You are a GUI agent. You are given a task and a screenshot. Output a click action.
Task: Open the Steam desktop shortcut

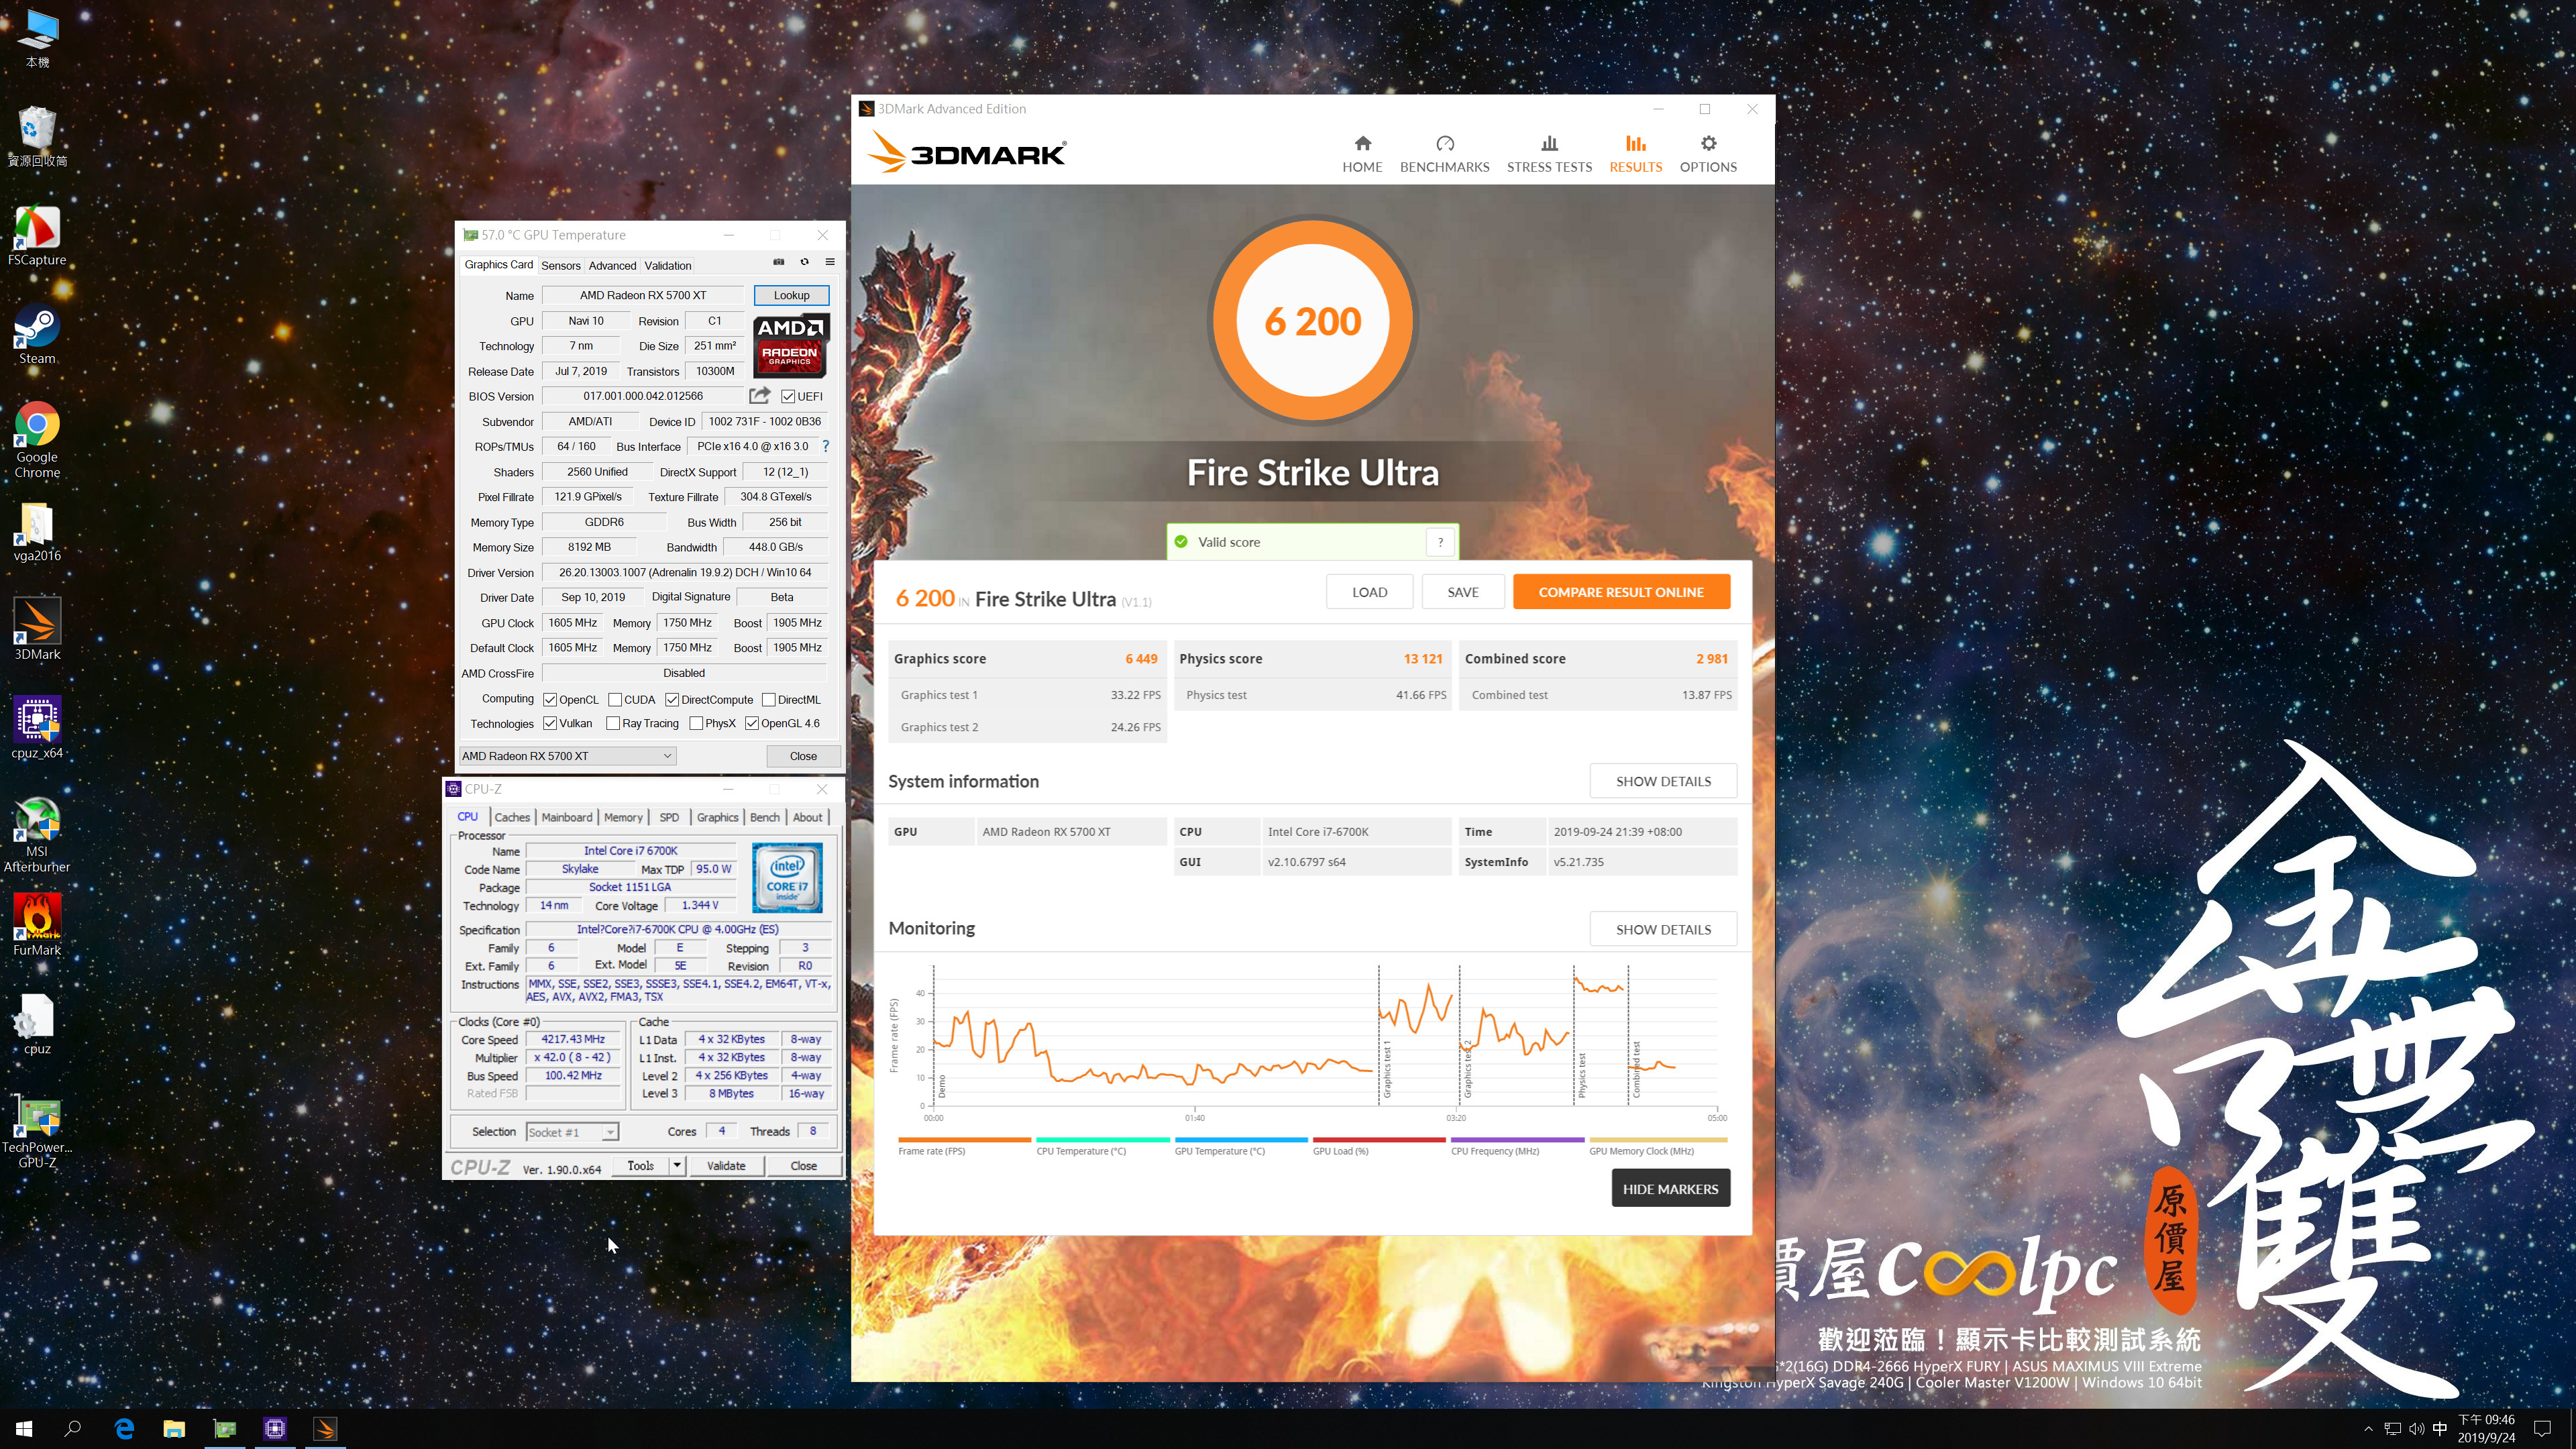(37, 335)
